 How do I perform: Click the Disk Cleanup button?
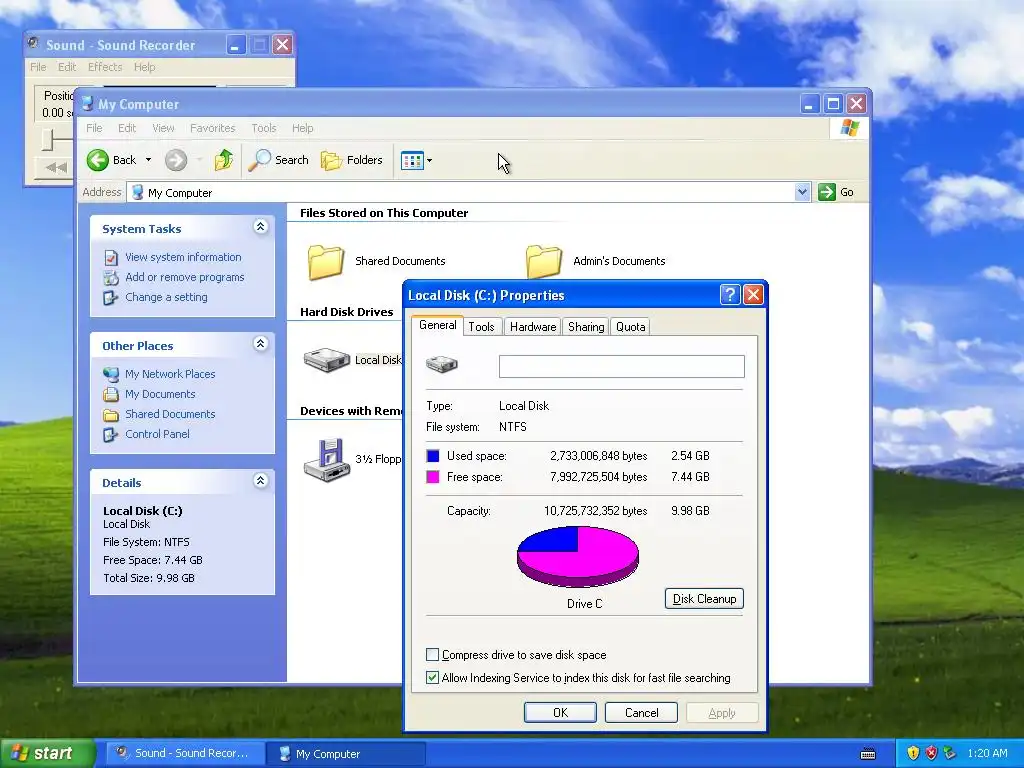pyautogui.click(x=704, y=598)
